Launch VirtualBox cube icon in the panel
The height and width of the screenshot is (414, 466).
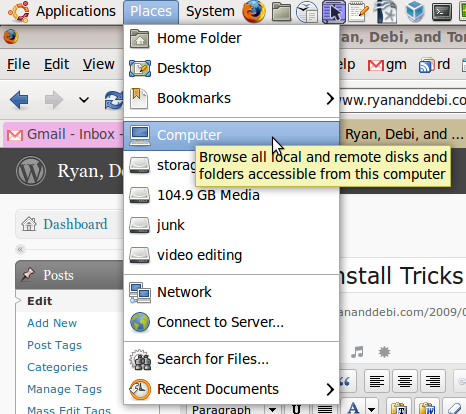click(x=415, y=11)
